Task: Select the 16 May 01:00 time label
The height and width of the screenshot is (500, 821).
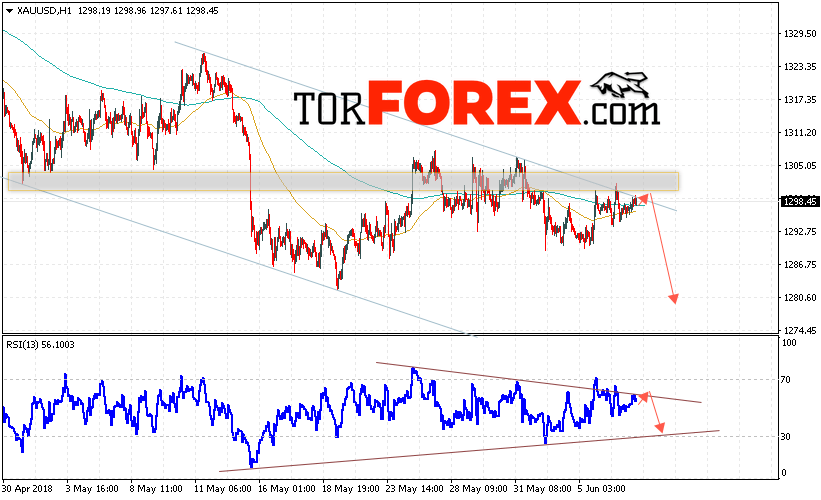Action: (x=286, y=488)
